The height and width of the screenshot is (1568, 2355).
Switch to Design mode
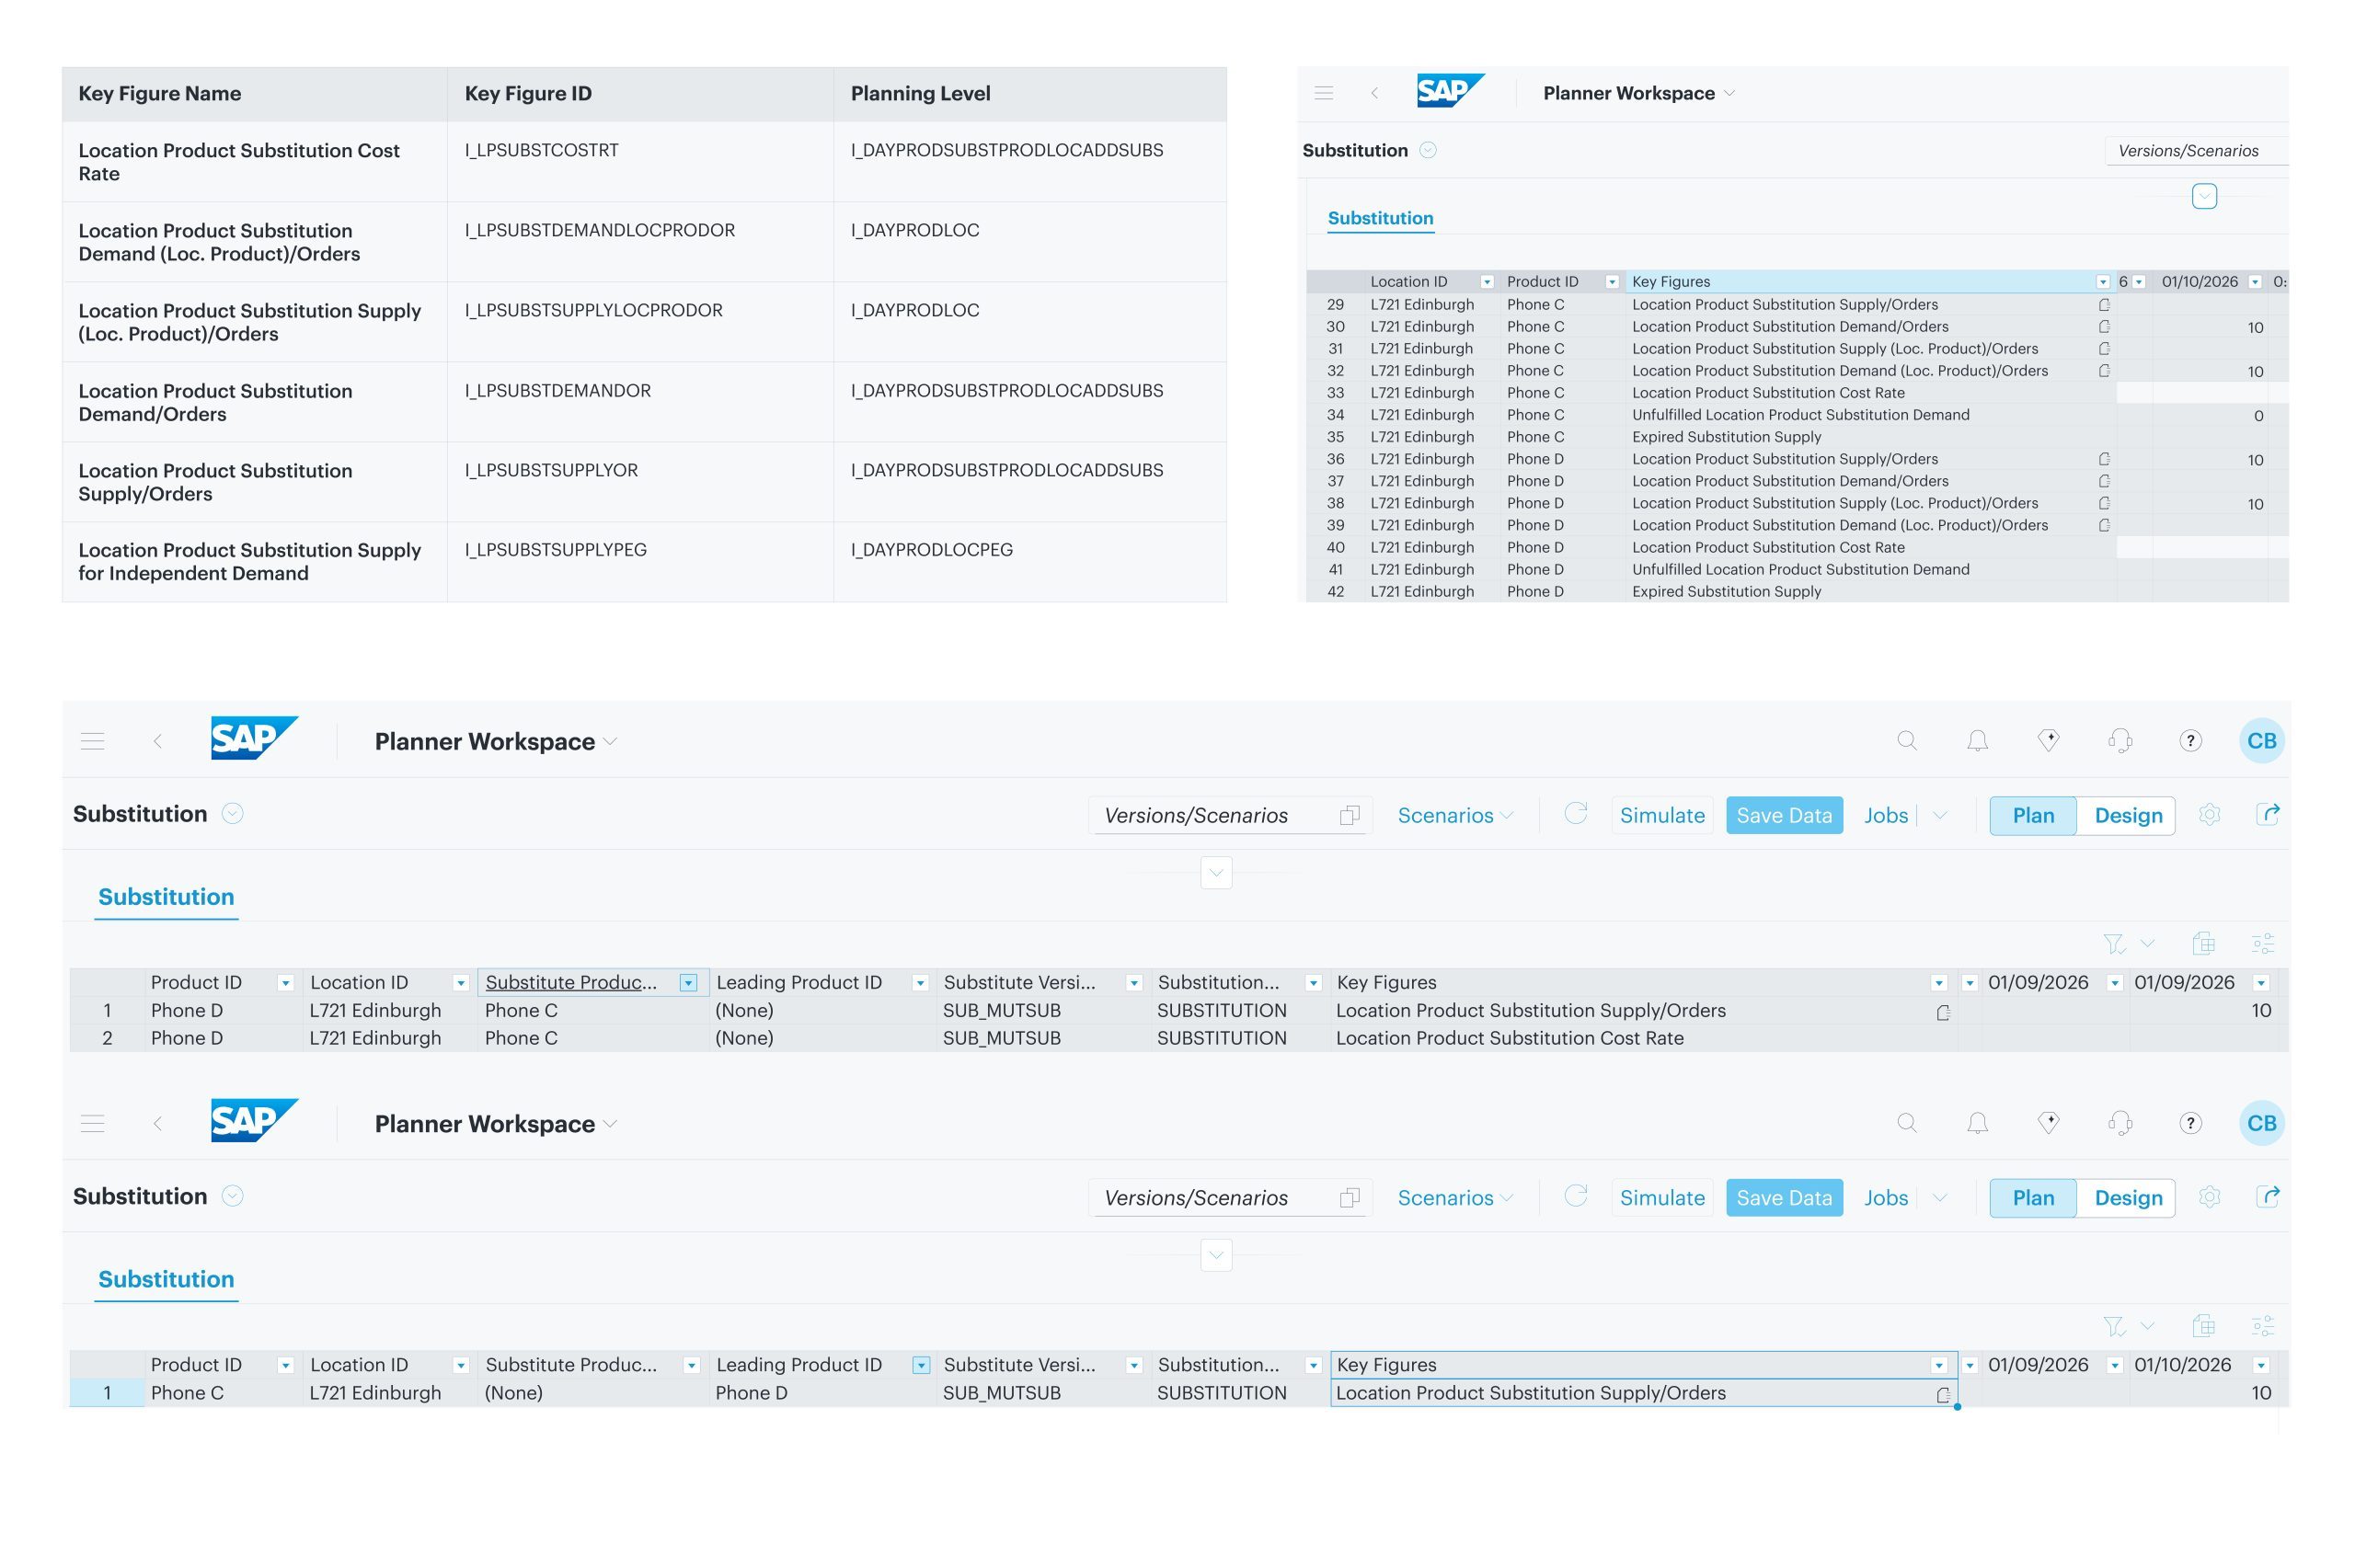point(2128,815)
